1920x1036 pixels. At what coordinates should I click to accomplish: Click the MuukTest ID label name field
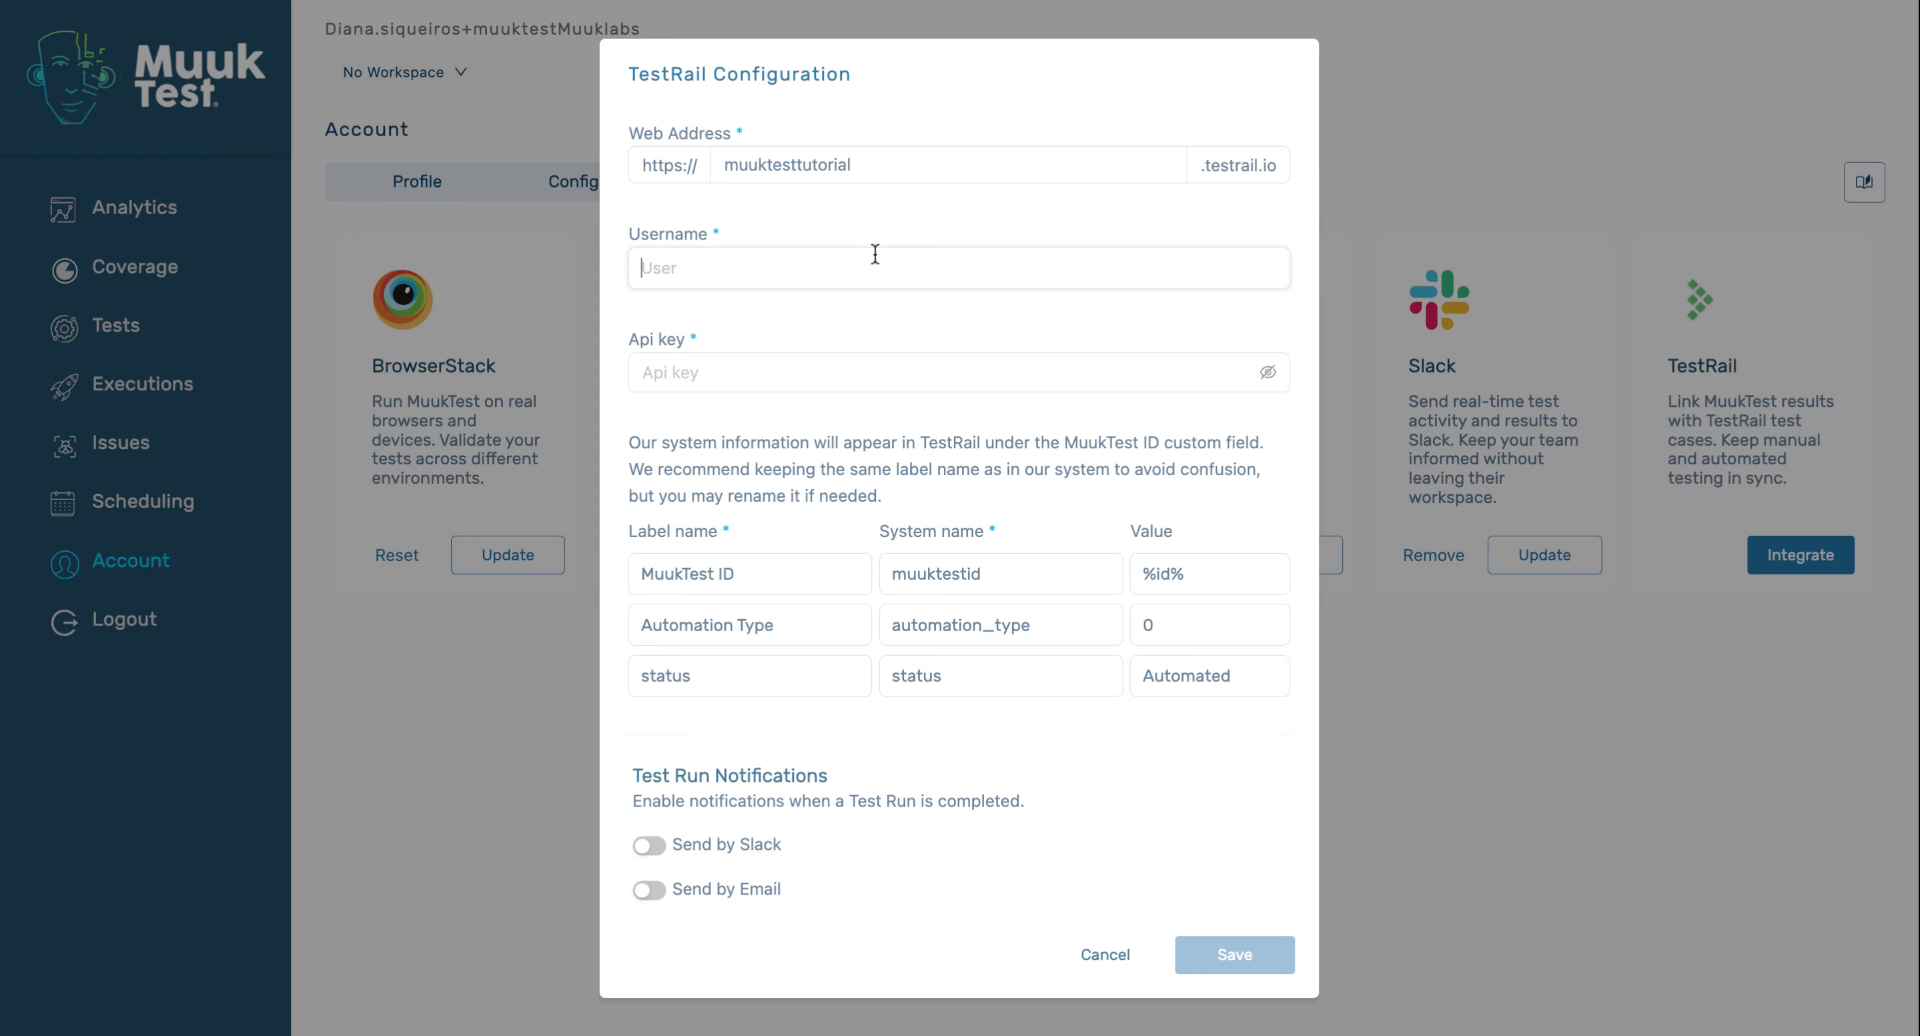point(749,574)
